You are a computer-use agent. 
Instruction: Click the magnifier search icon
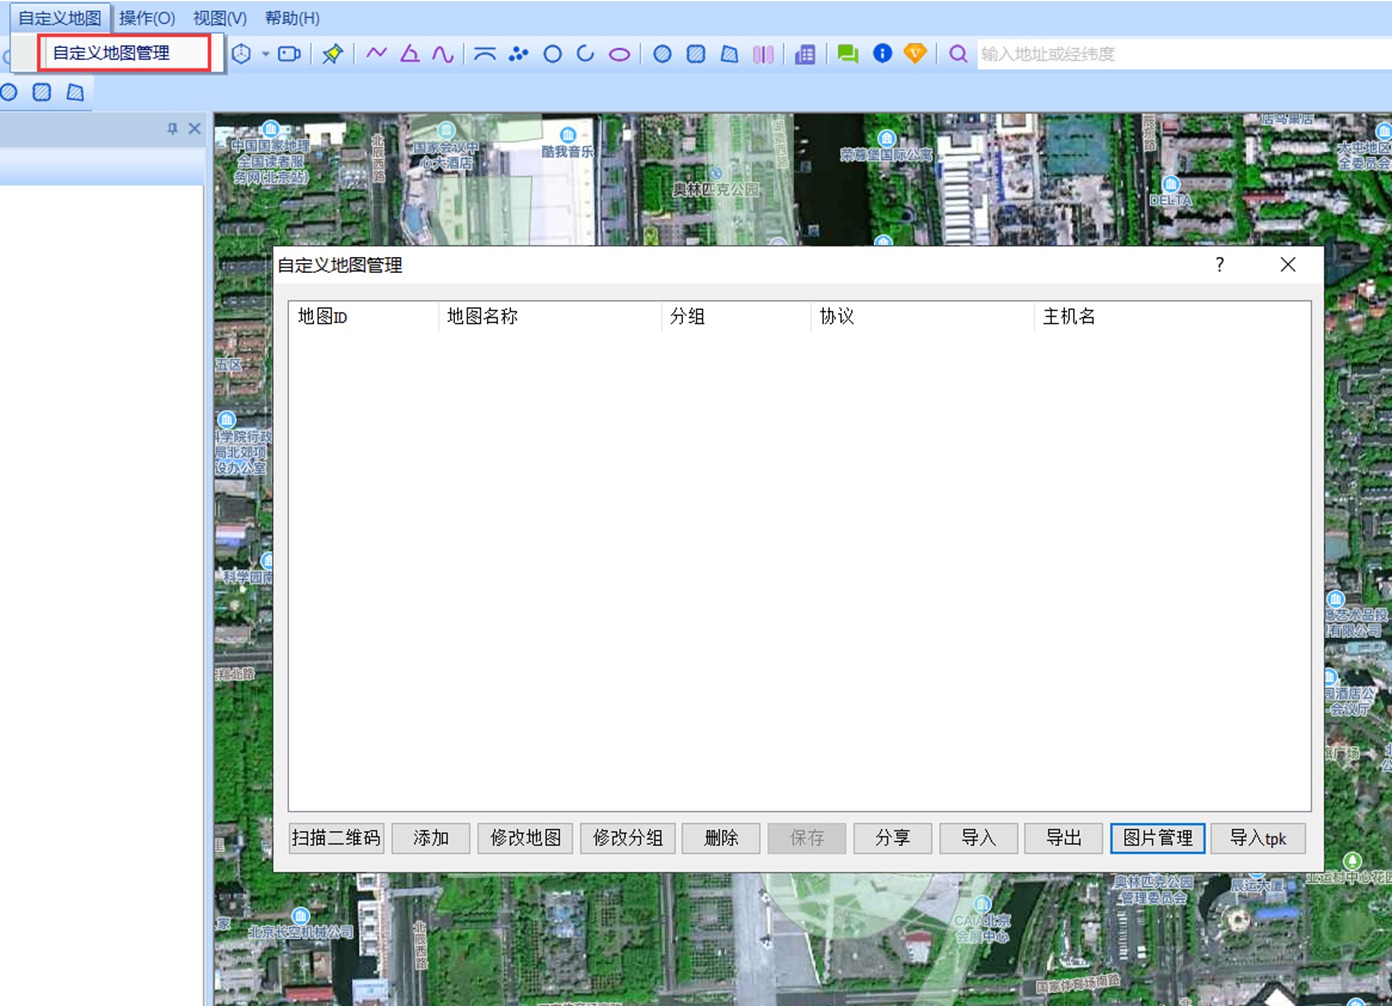(x=958, y=54)
